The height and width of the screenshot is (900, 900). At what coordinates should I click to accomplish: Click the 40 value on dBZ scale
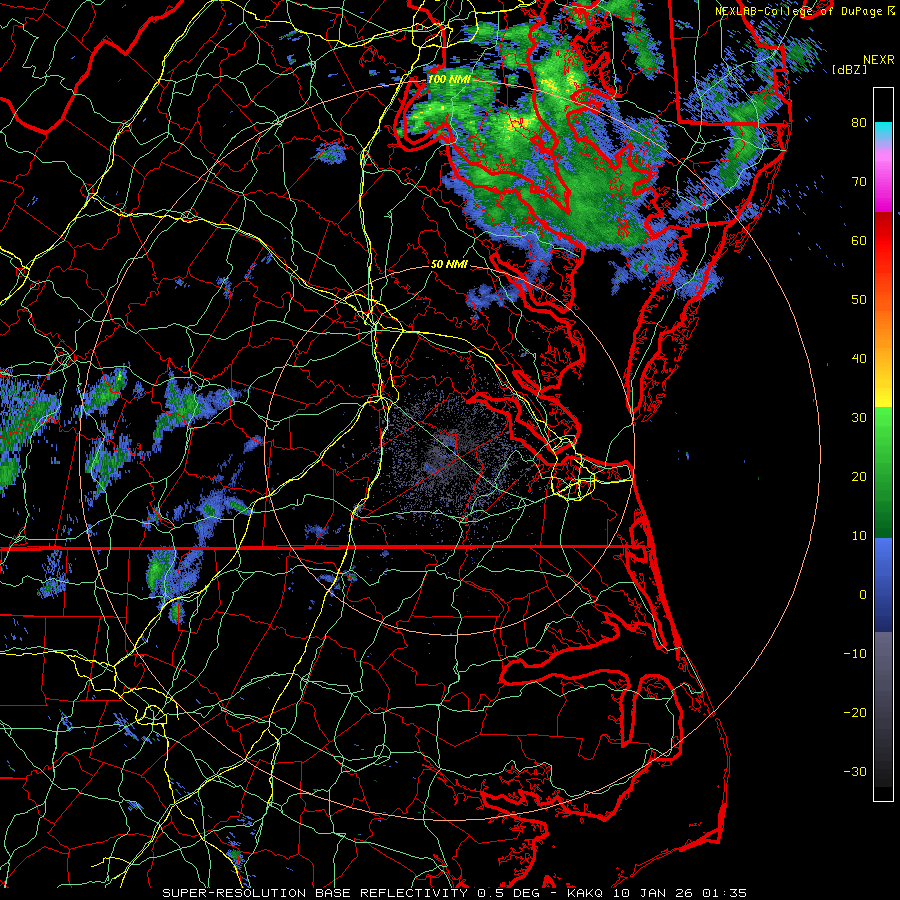tap(859, 359)
